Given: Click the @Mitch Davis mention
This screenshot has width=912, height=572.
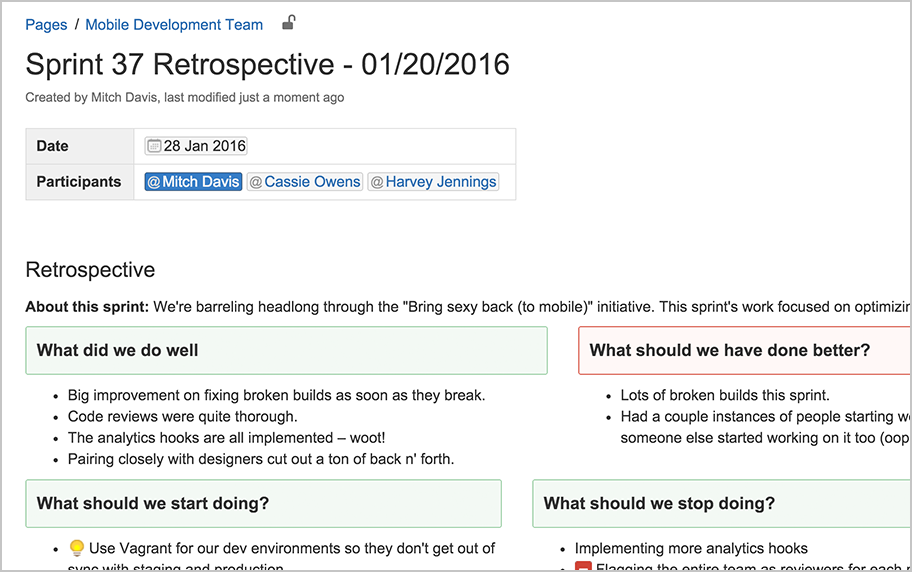Looking at the screenshot, I should pos(193,182).
